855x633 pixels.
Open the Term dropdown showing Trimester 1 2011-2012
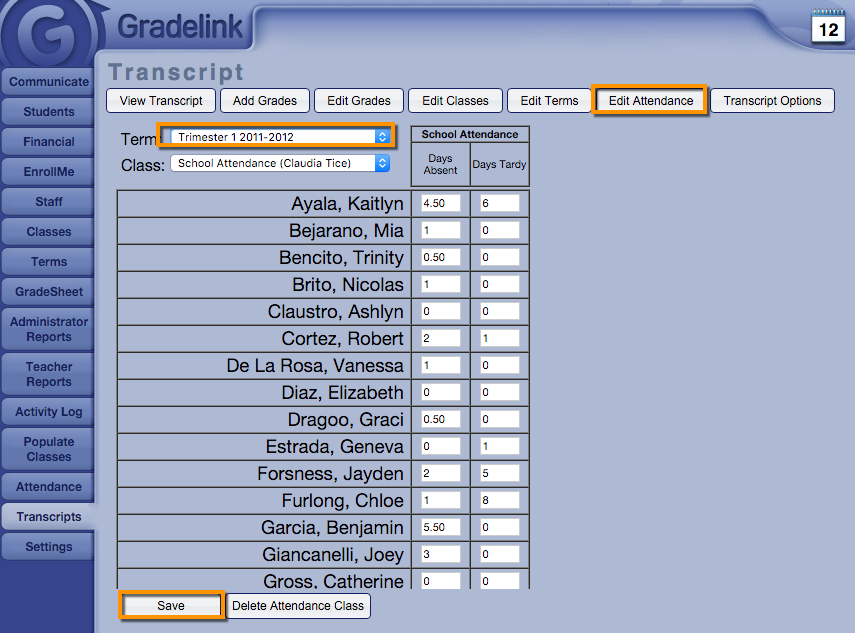click(280, 136)
